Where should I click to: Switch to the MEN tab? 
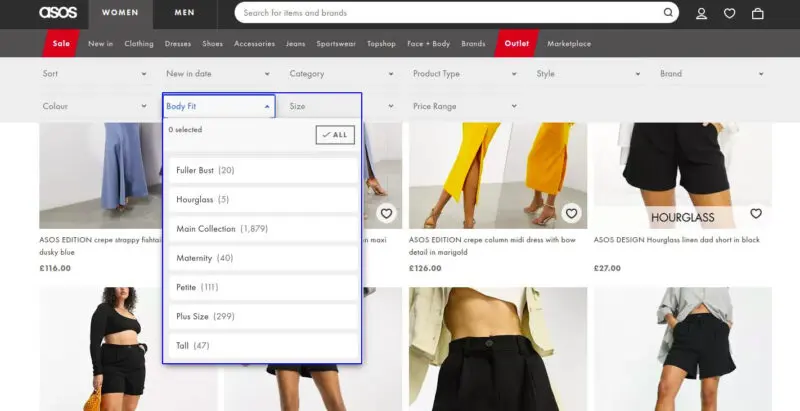185,13
